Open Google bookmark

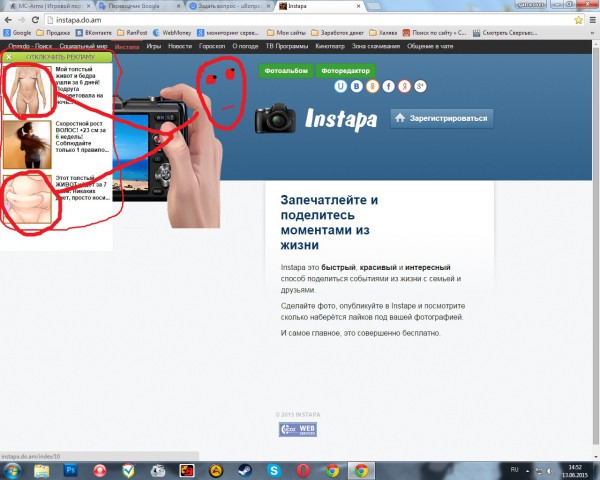click(x=17, y=33)
